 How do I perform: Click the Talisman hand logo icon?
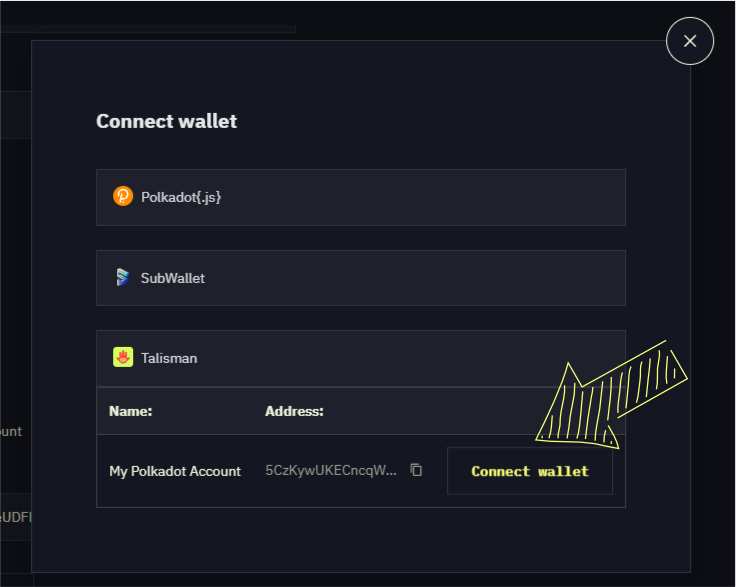(x=123, y=358)
